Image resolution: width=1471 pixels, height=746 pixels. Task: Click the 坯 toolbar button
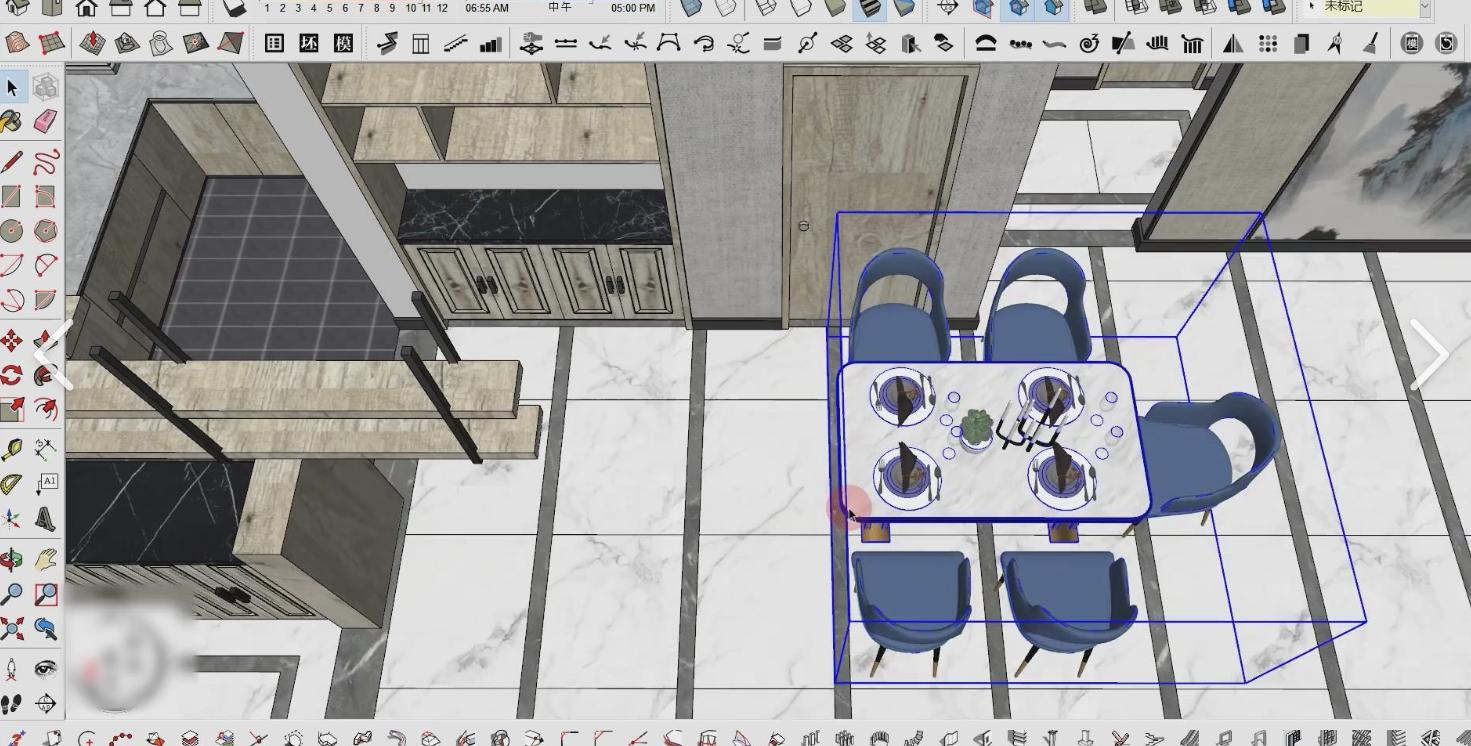[309, 43]
